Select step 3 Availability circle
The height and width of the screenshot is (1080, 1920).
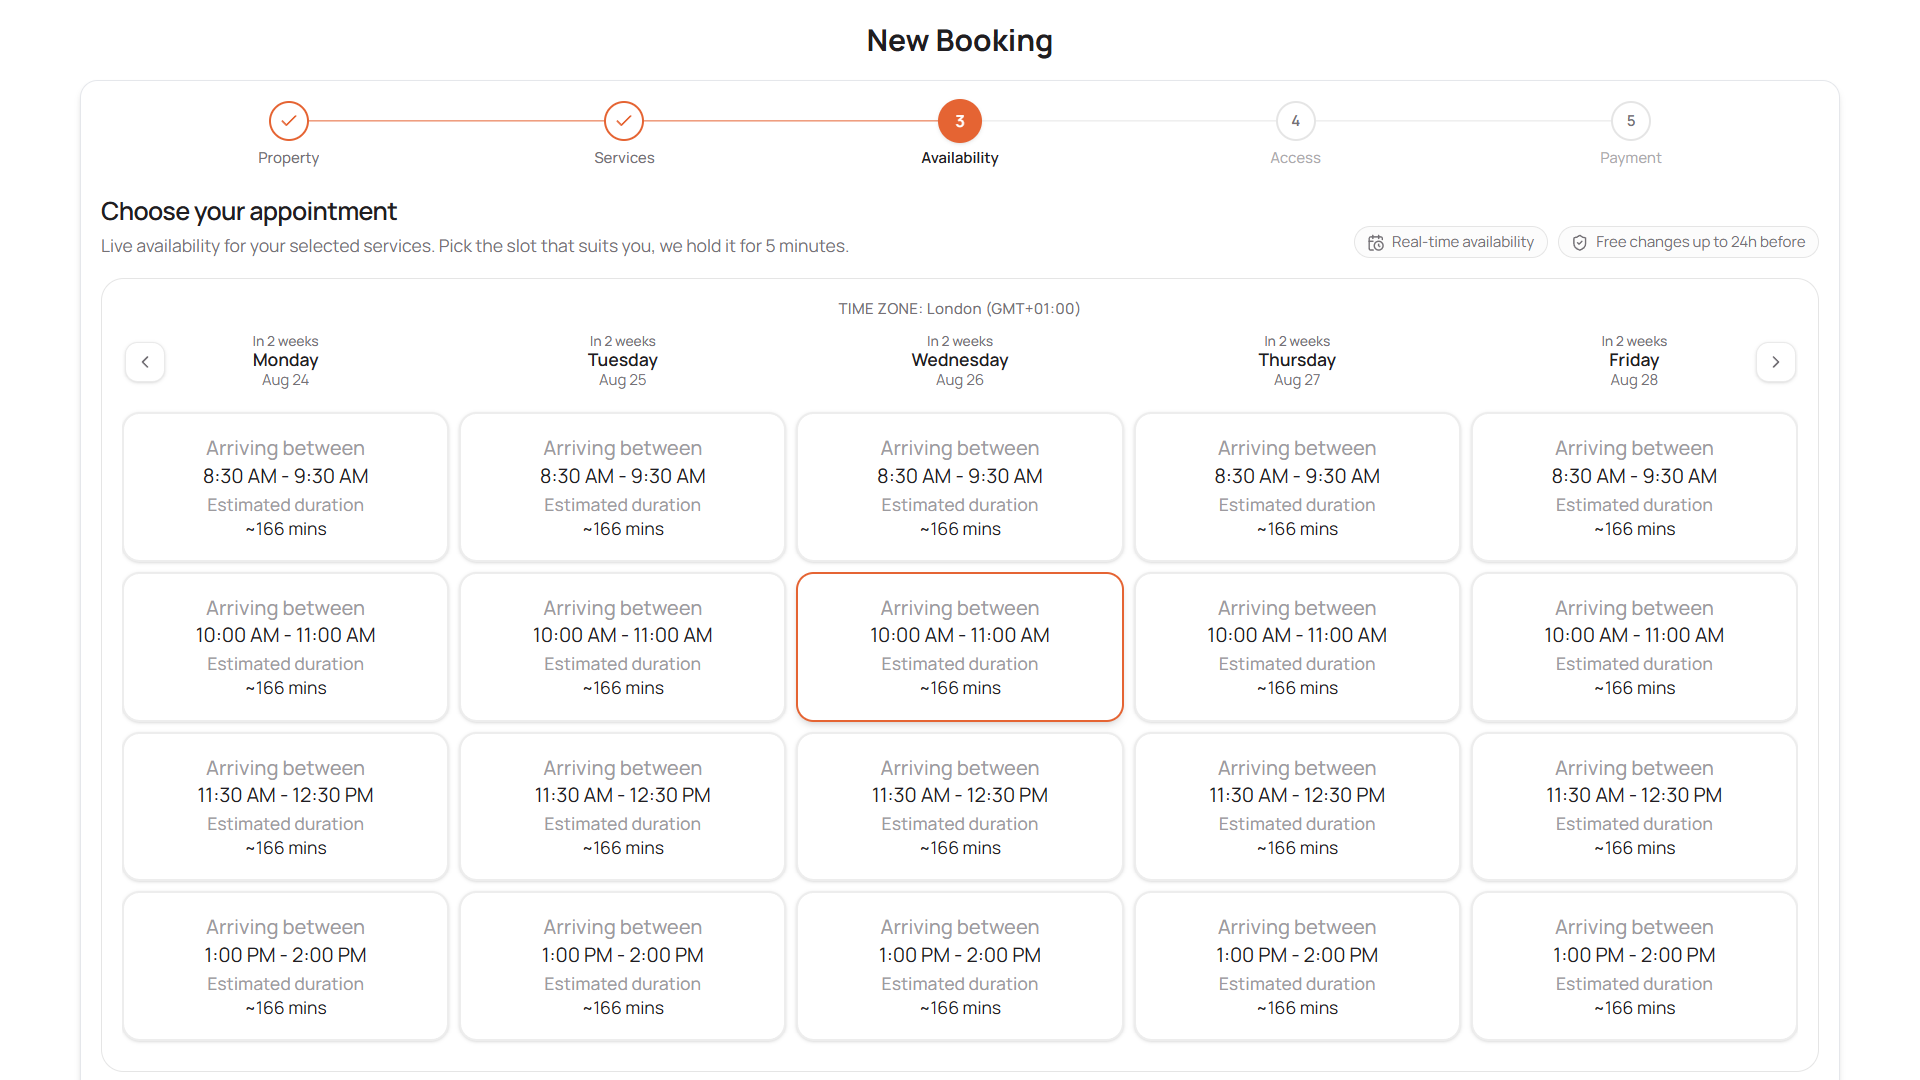click(x=960, y=121)
